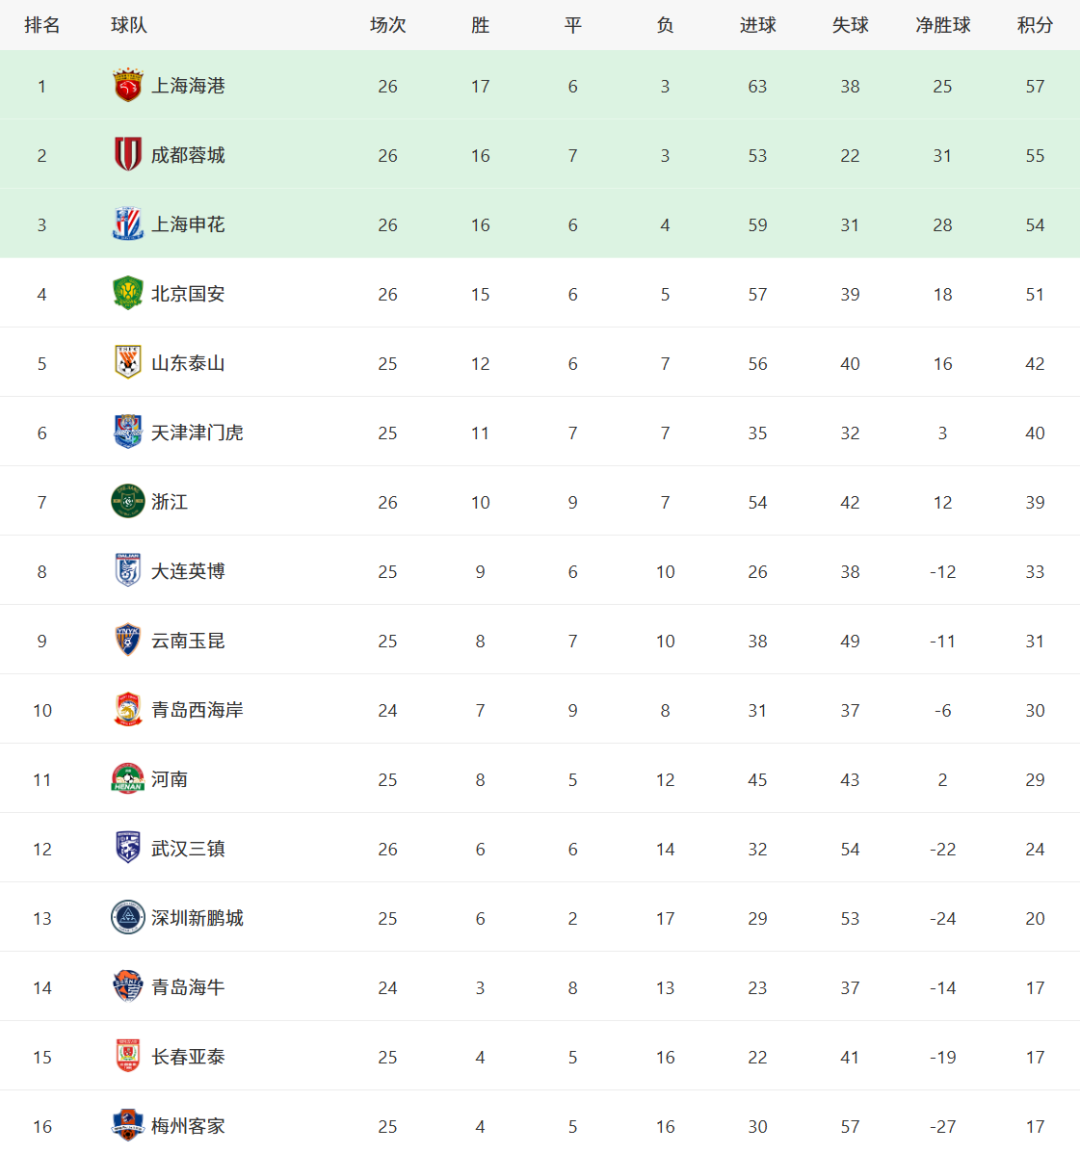Sort by the 积分 column header
Screen dimensions: 1080x1154
tap(1034, 25)
